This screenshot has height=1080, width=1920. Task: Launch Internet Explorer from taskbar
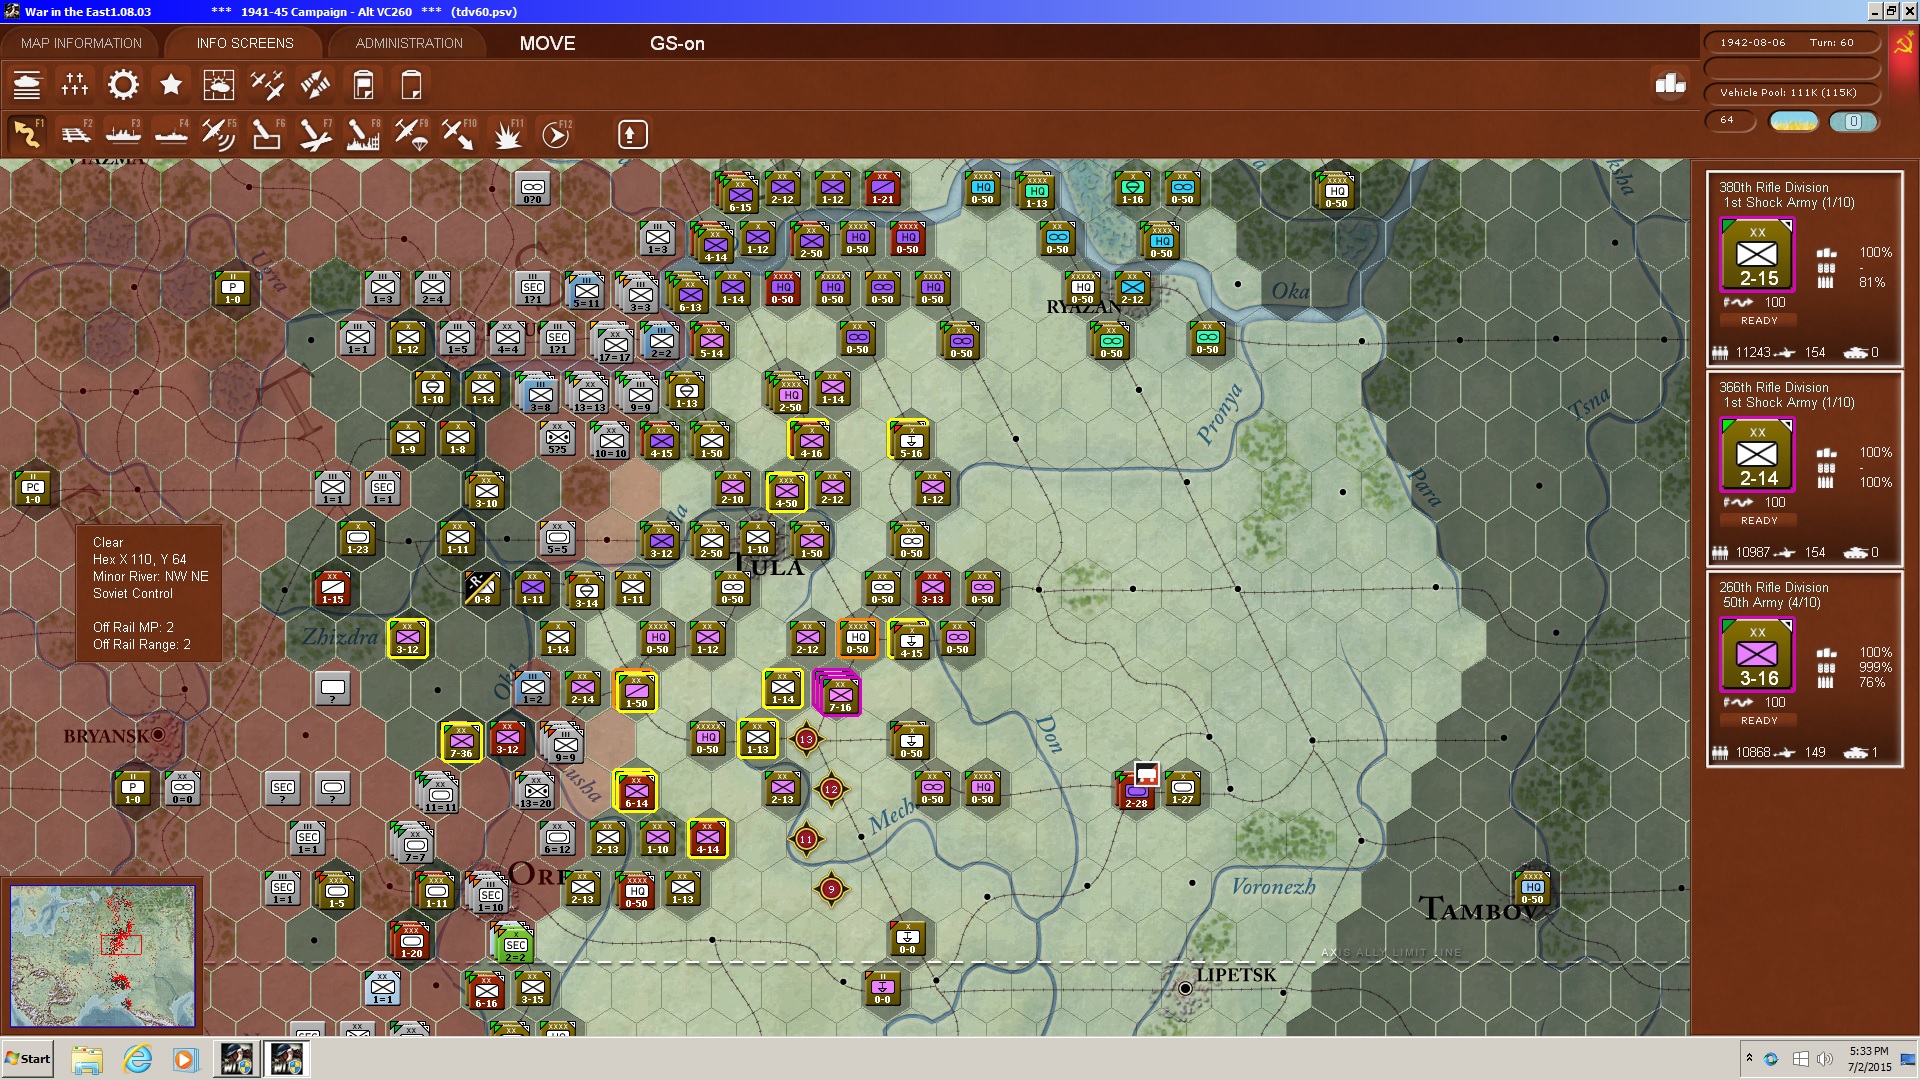(137, 1059)
